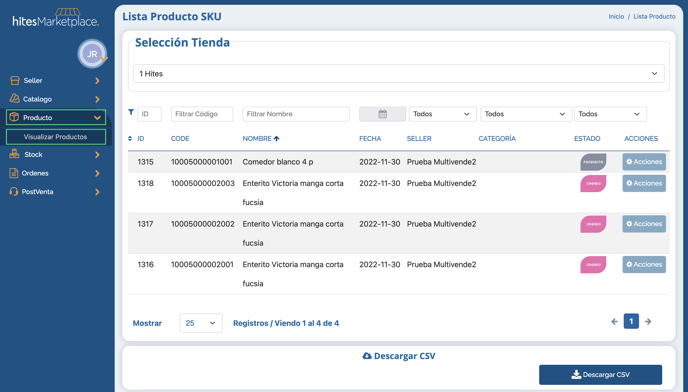Click Acciones button for product 1318
Image resolution: width=688 pixels, height=392 pixels.
pos(644,183)
